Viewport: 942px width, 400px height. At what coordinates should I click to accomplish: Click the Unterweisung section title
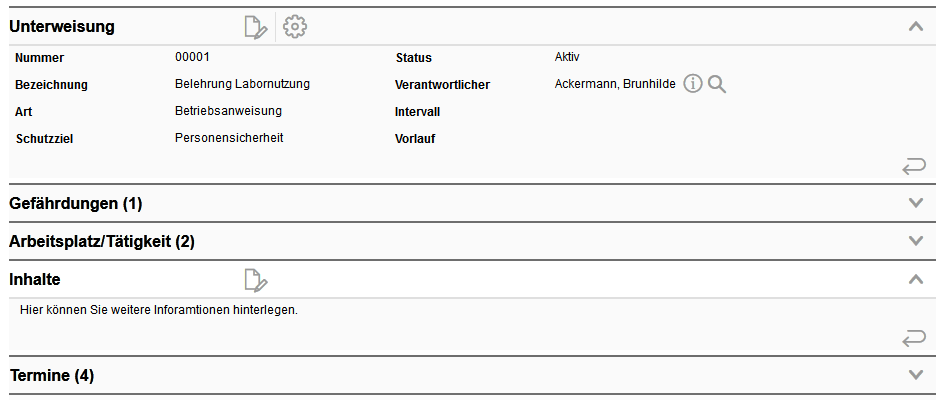(x=62, y=26)
